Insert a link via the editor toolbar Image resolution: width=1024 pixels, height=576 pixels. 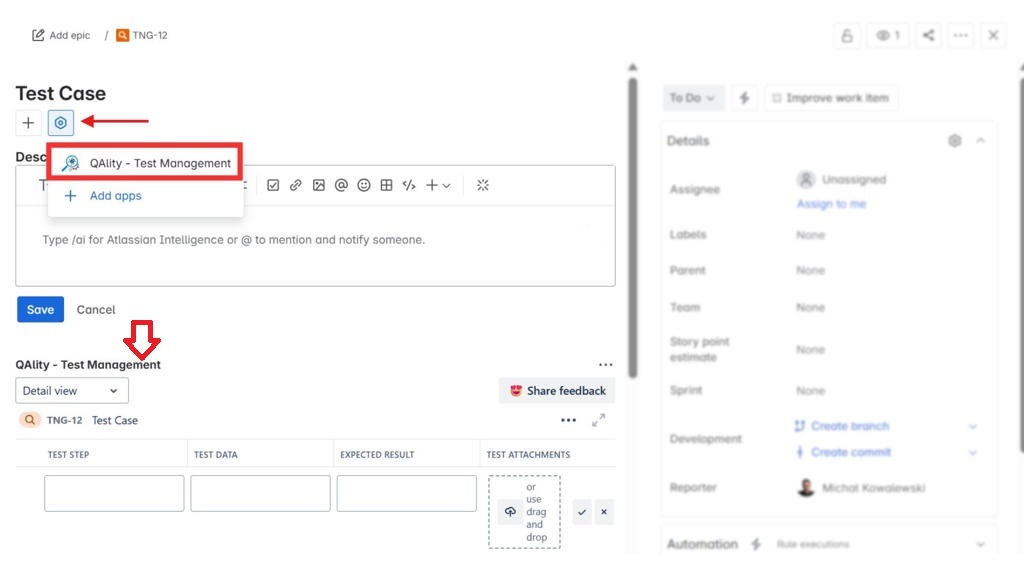(296, 185)
